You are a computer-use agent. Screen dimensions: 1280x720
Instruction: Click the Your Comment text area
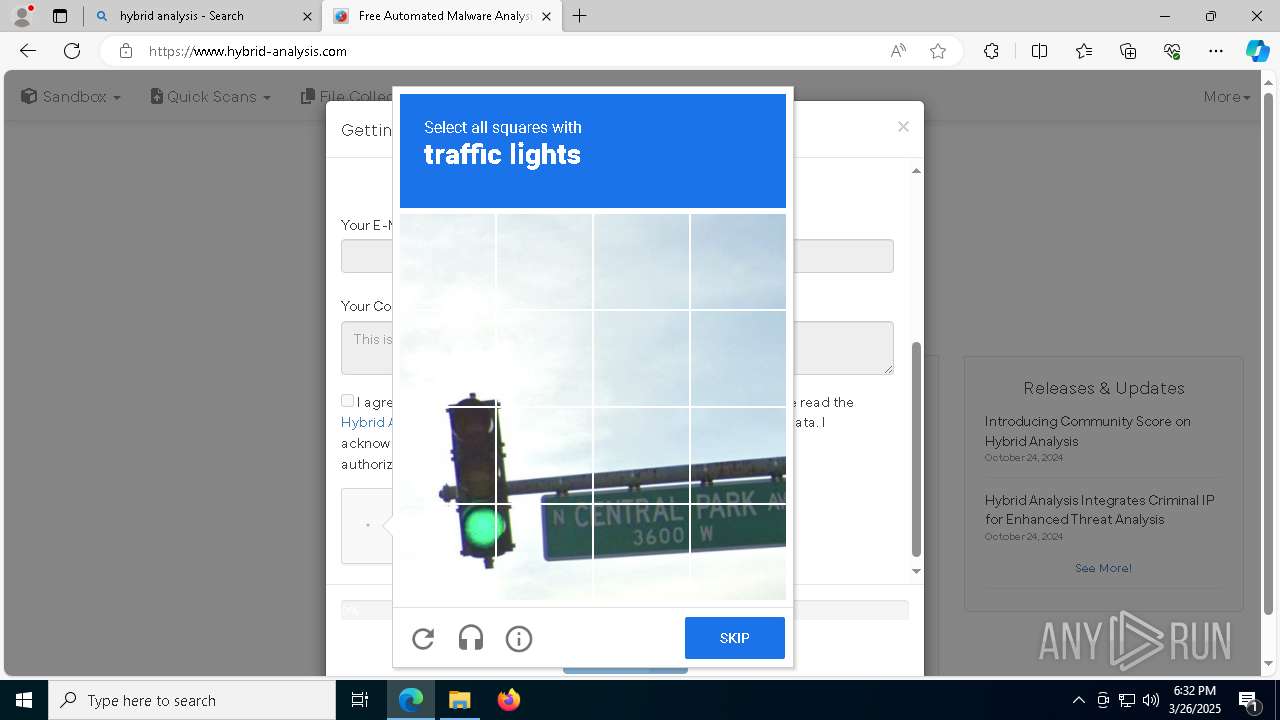click(617, 348)
